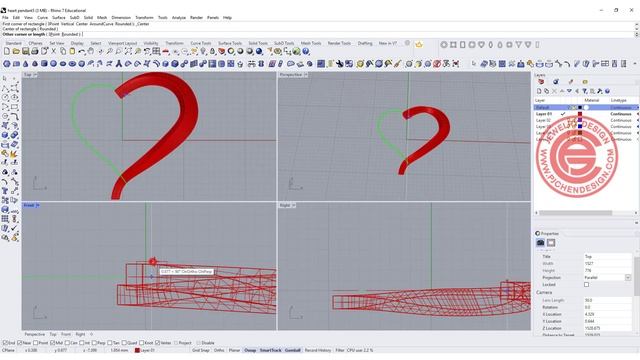Image resolution: width=640 pixels, height=360 pixels.
Task: Open the Perspective viewport title dropdown
Action: pos(306,75)
